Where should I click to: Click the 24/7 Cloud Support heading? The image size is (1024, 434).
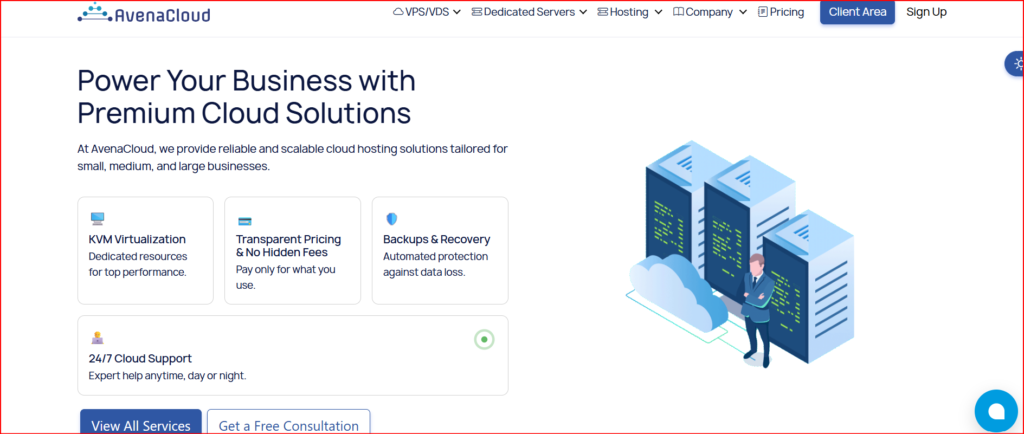coord(140,358)
